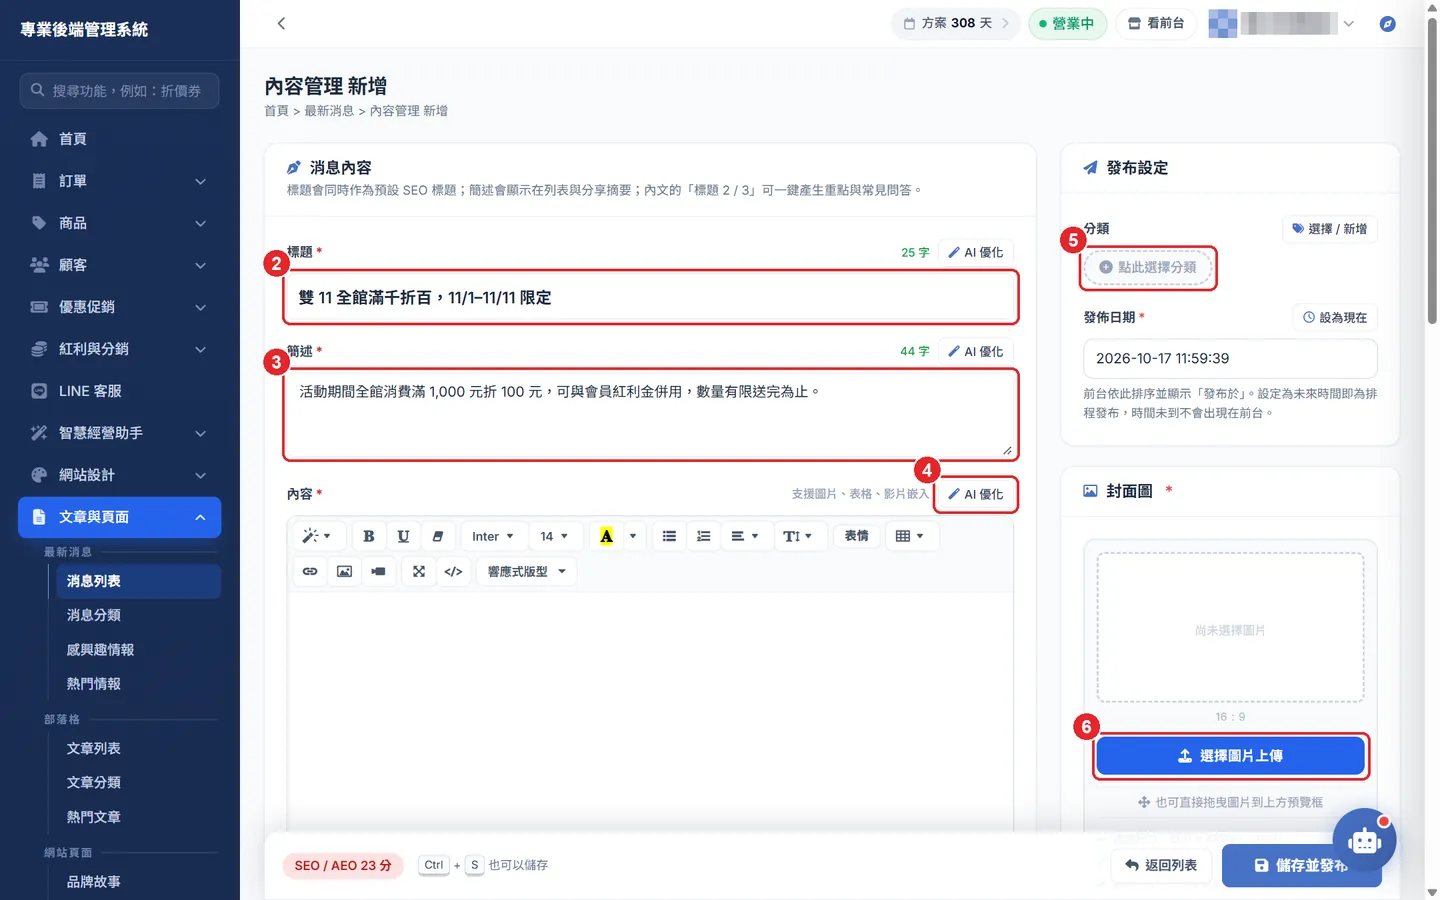Collapse the 文章與頁面 sidebar menu

point(119,517)
